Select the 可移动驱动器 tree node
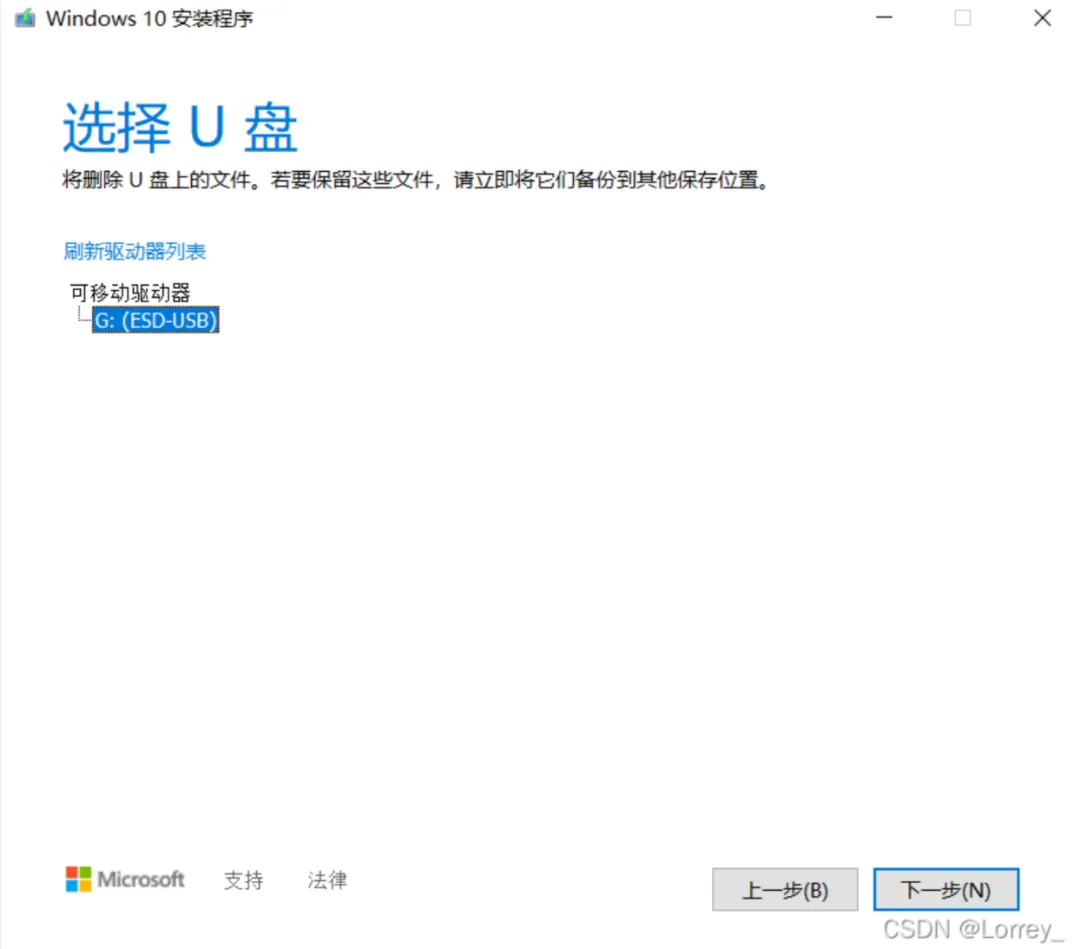The width and height of the screenshot is (1080, 949). [x=130, y=293]
